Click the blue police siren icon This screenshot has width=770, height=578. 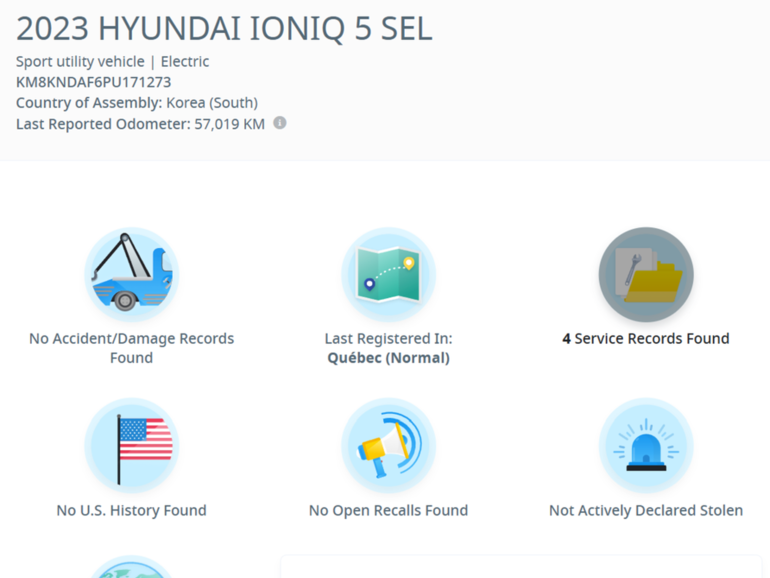(645, 445)
